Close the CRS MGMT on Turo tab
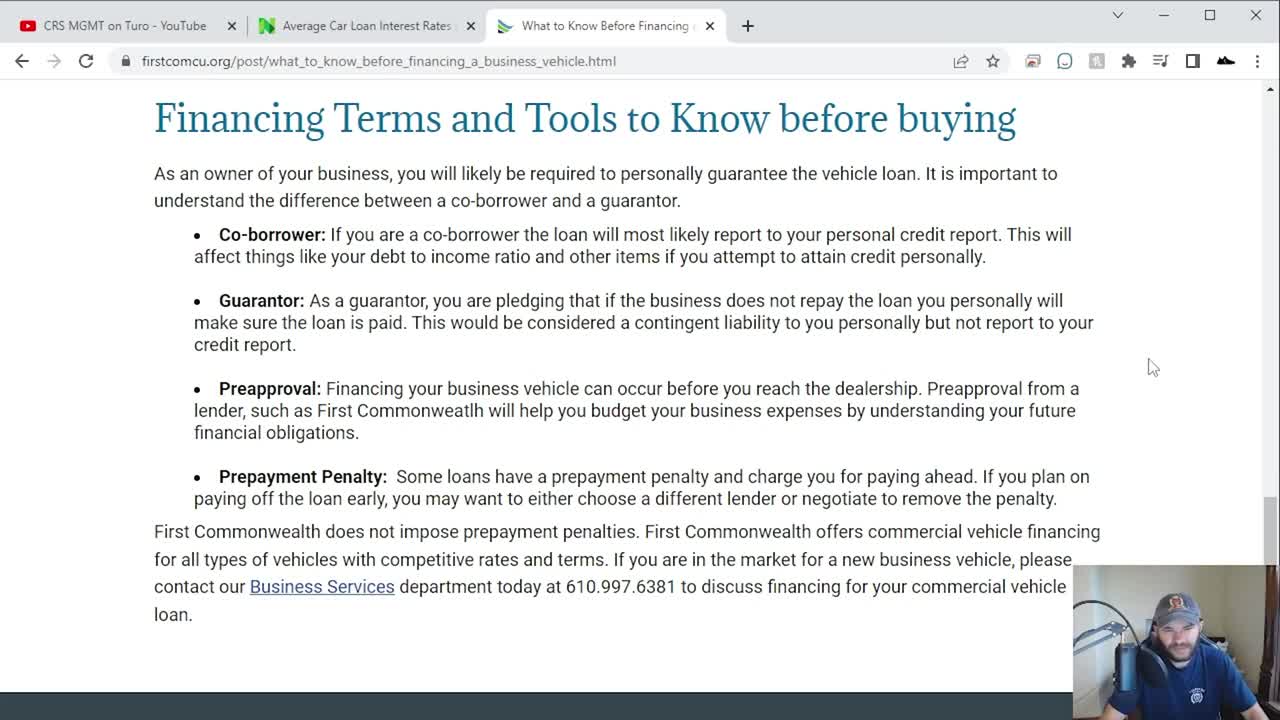The image size is (1280, 720). click(x=231, y=26)
